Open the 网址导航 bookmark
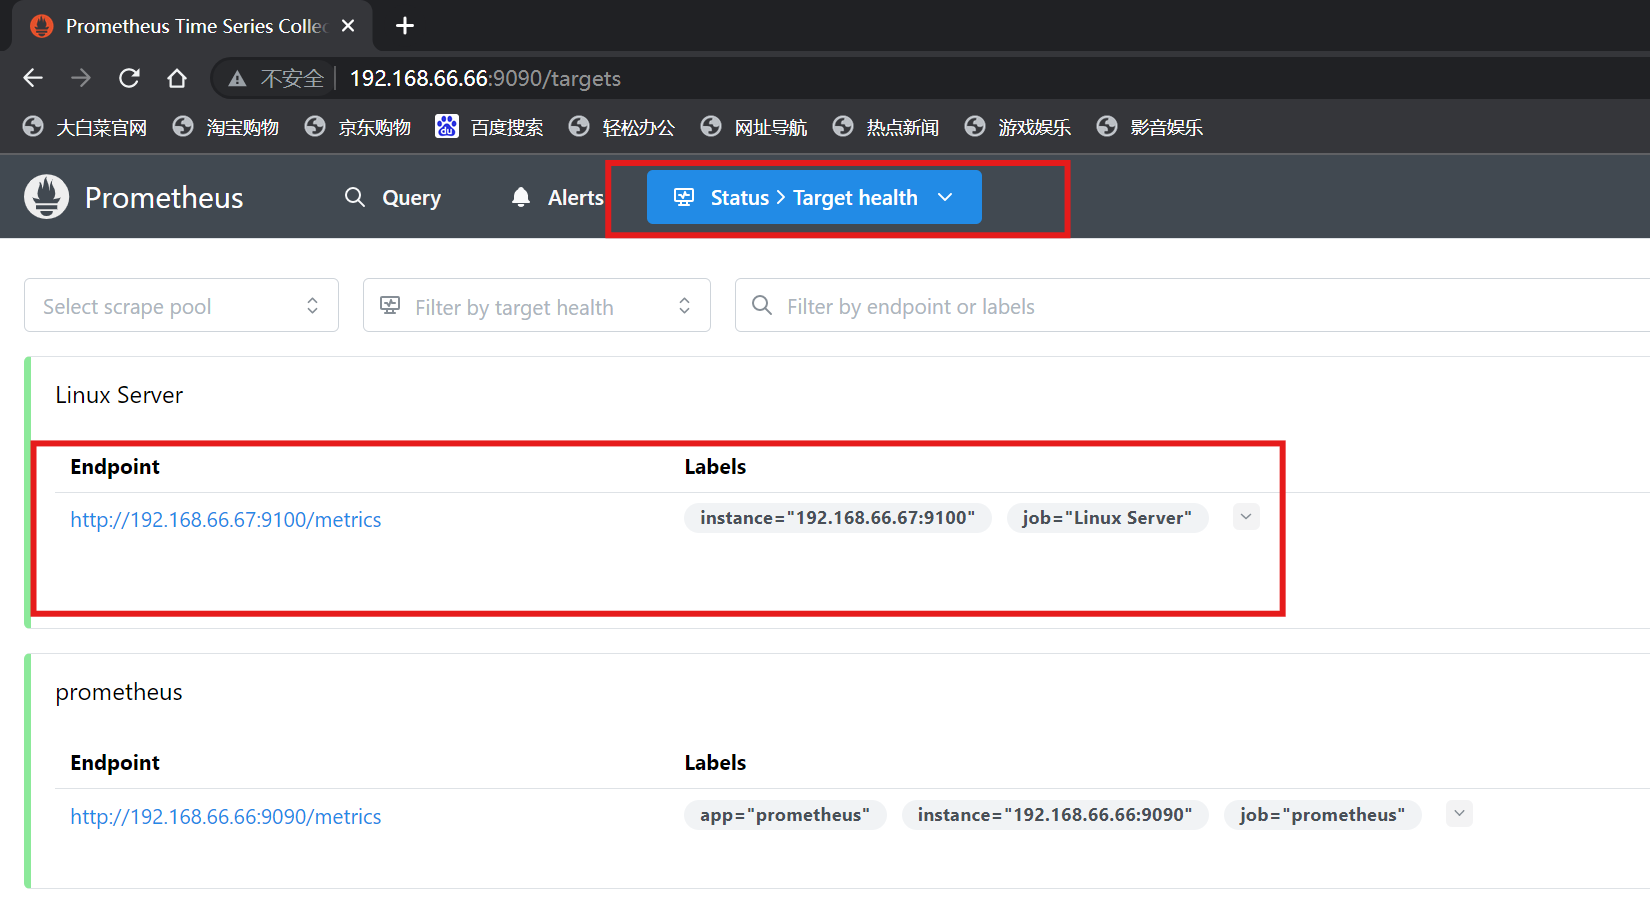This screenshot has height=904, width=1650. tap(754, 127)
